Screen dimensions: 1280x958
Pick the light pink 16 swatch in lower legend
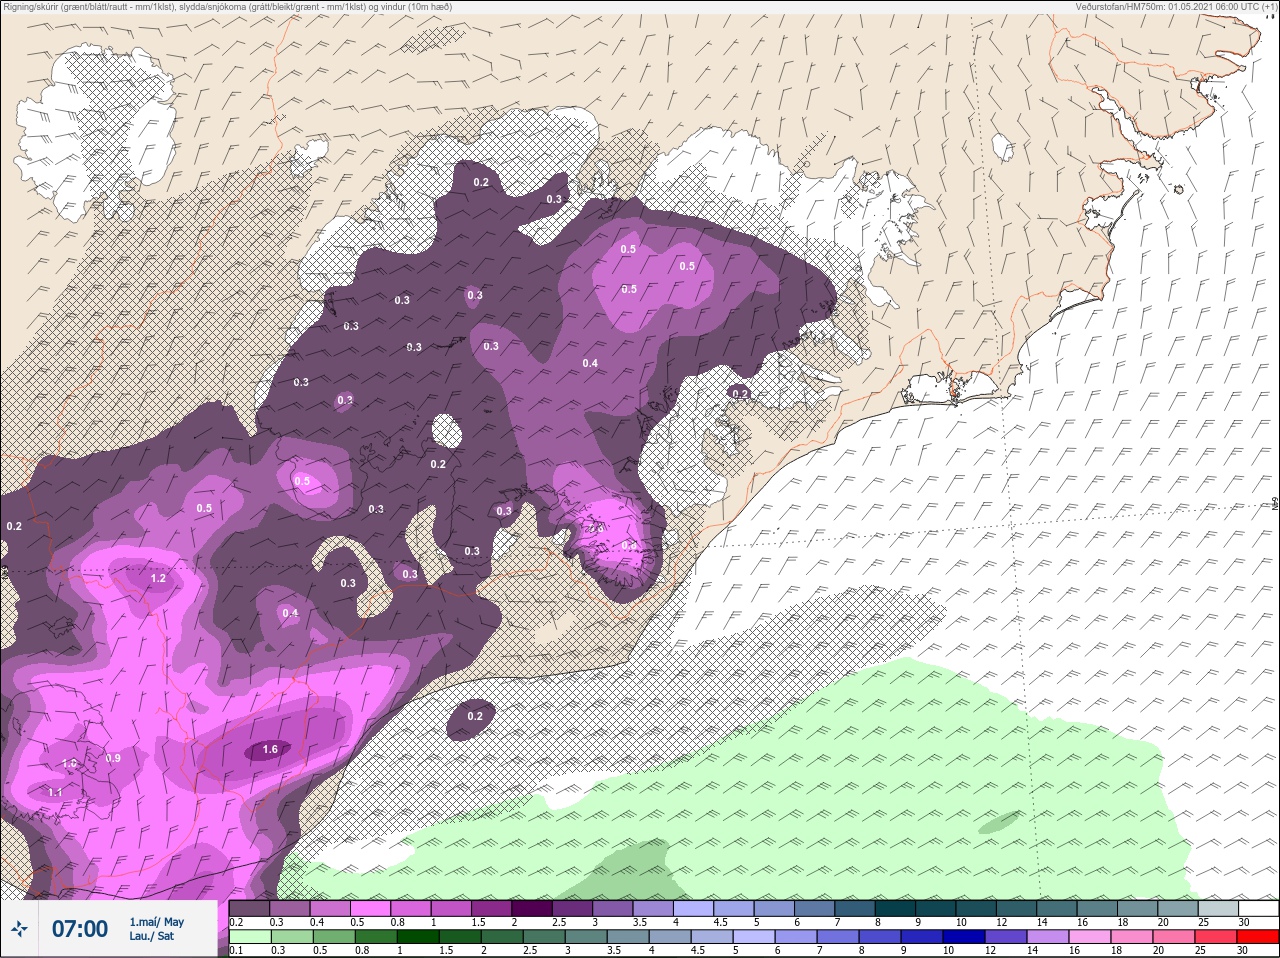(x=1090, y=935)
